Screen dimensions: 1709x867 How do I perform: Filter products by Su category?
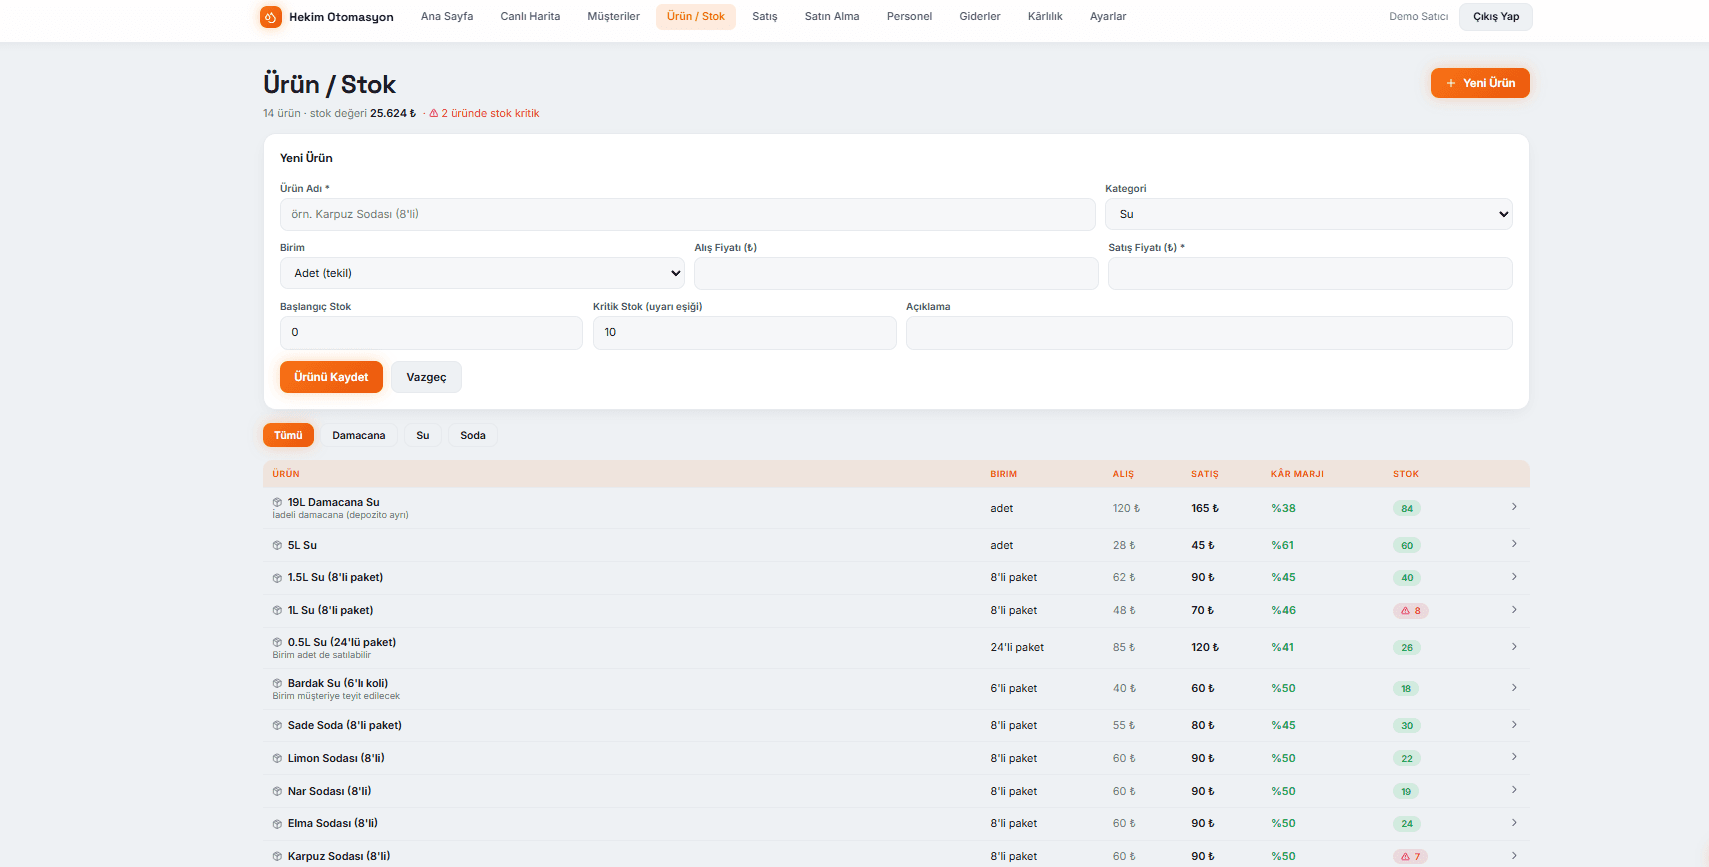pyautogui.click(x=423, y=435)
